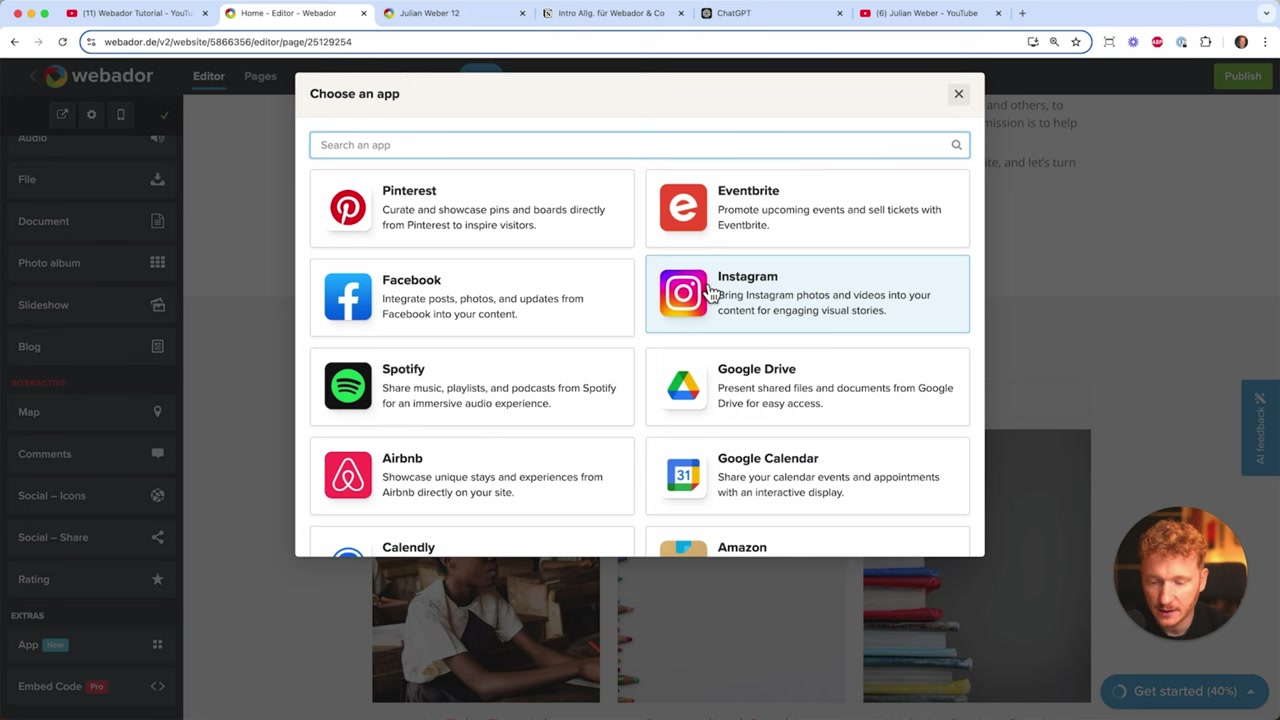Choose the Google Calendar app icon

[683, 475]
